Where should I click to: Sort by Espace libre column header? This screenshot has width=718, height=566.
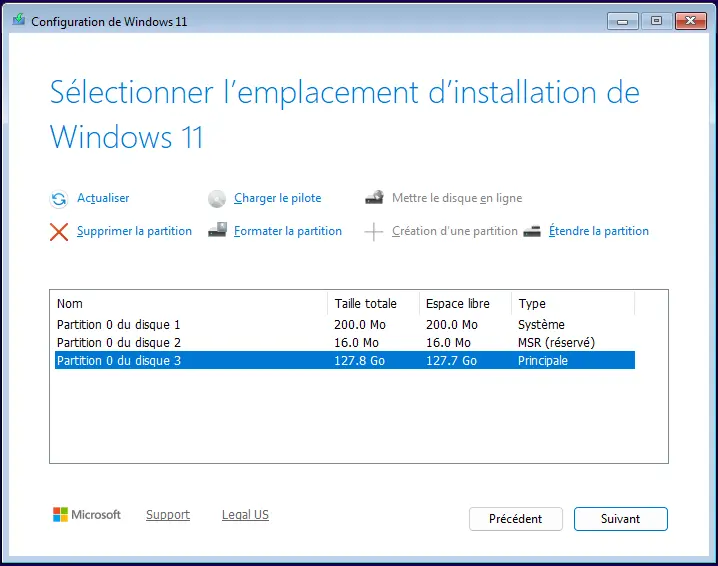(464, 304)
